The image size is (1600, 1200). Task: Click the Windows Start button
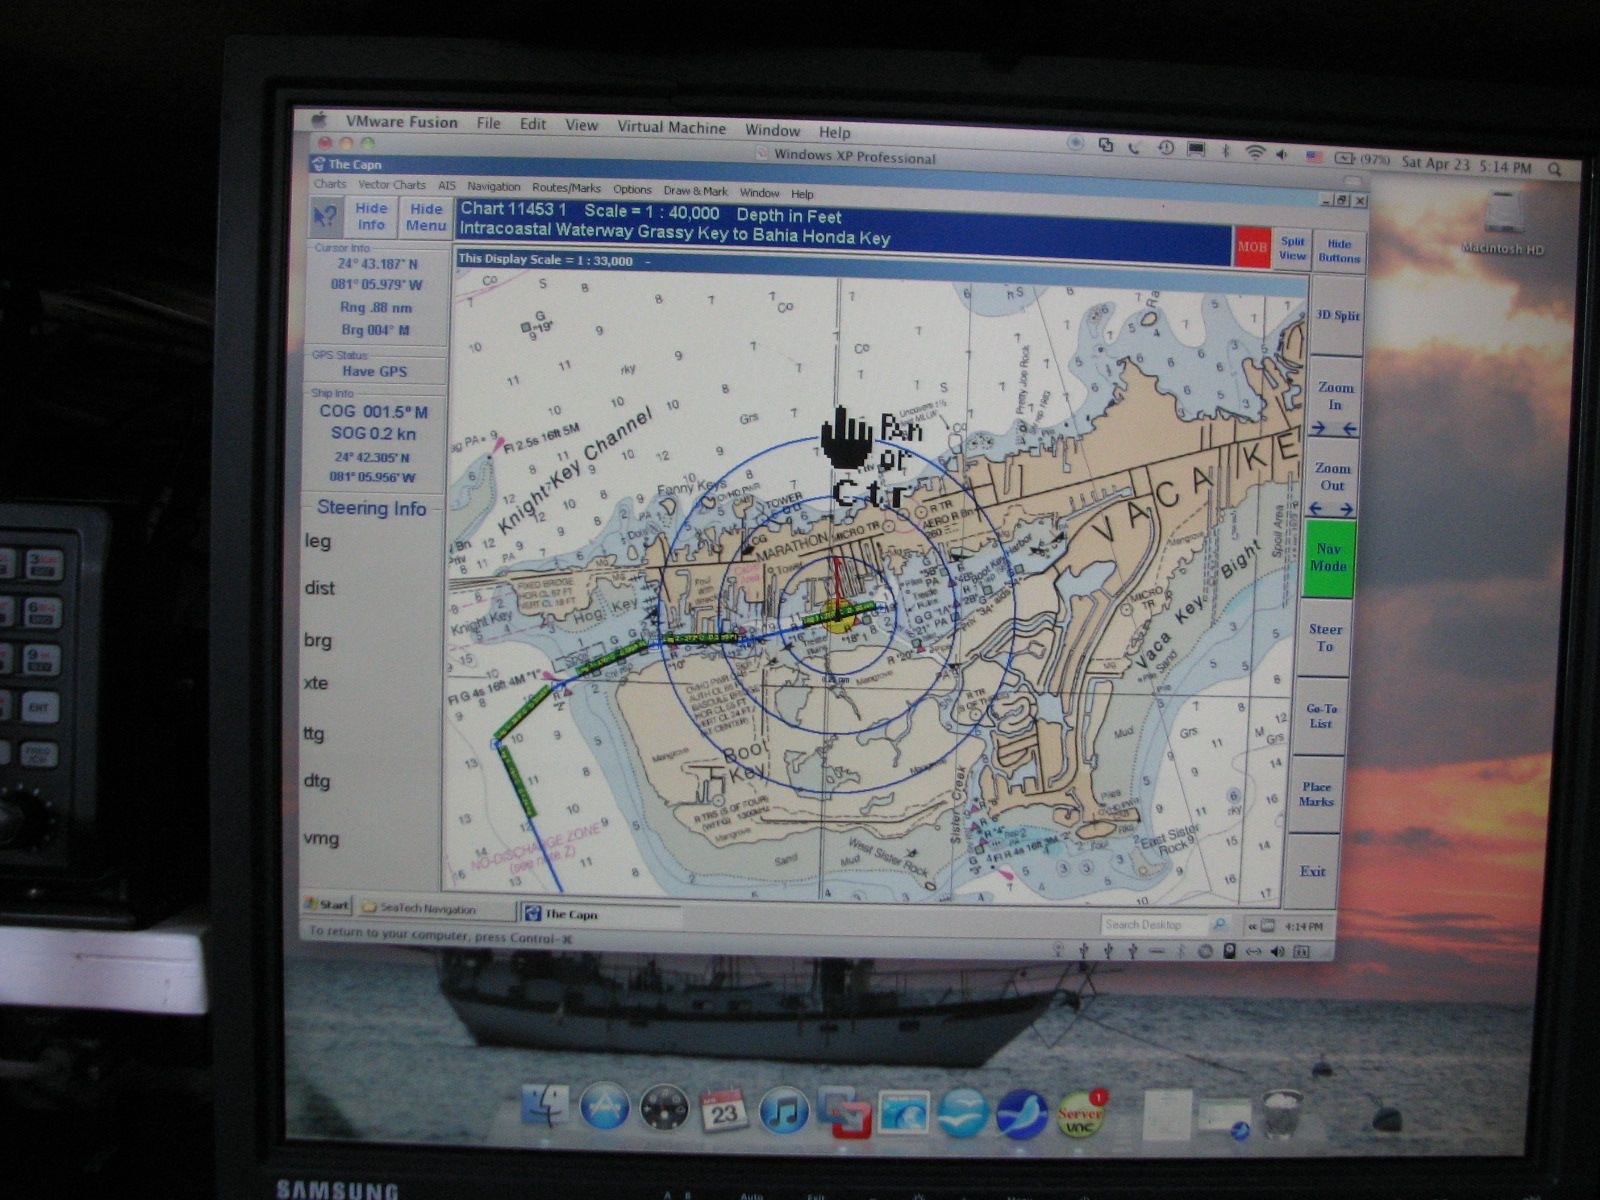click(328, 905)
